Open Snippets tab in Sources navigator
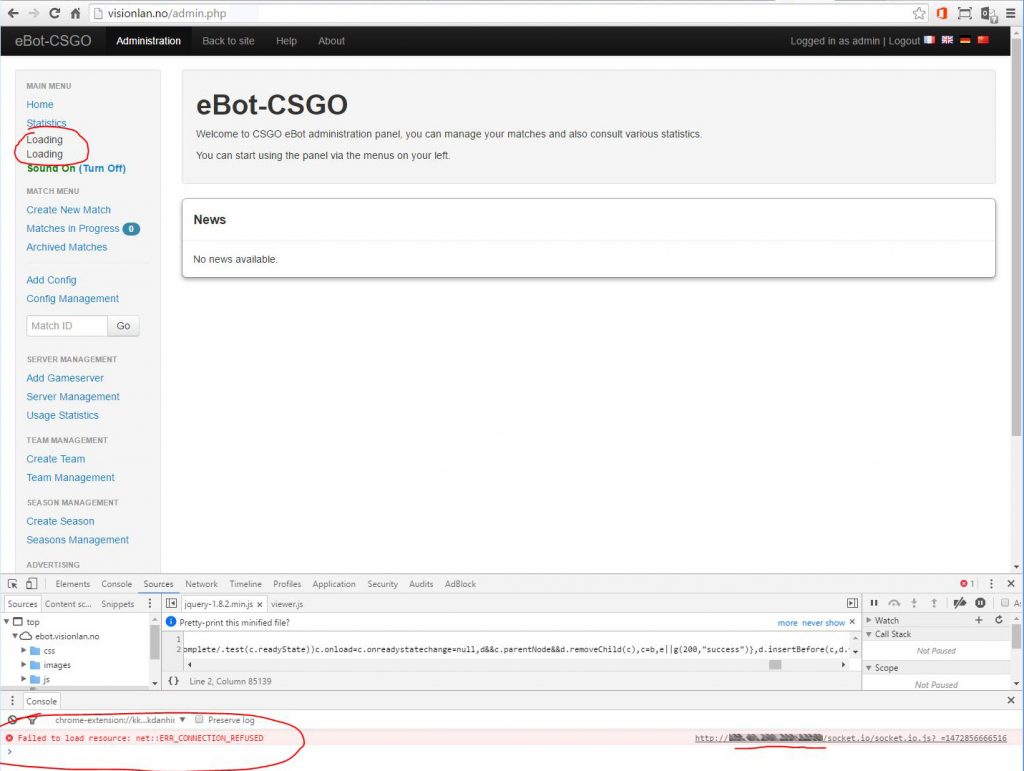The height and width of the screenshot is (771, 1024). (x=118, y=604)
